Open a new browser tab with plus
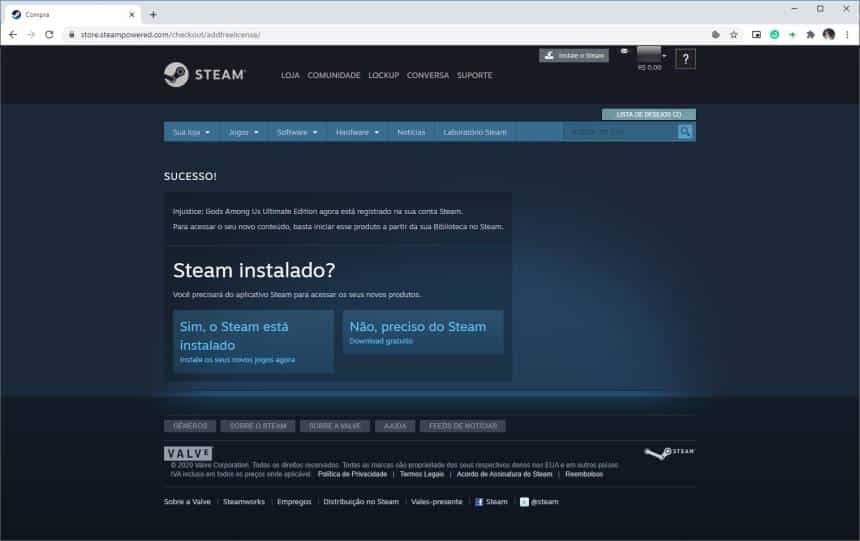This screenshot has height=541, width=860. [x=153, y=15]
